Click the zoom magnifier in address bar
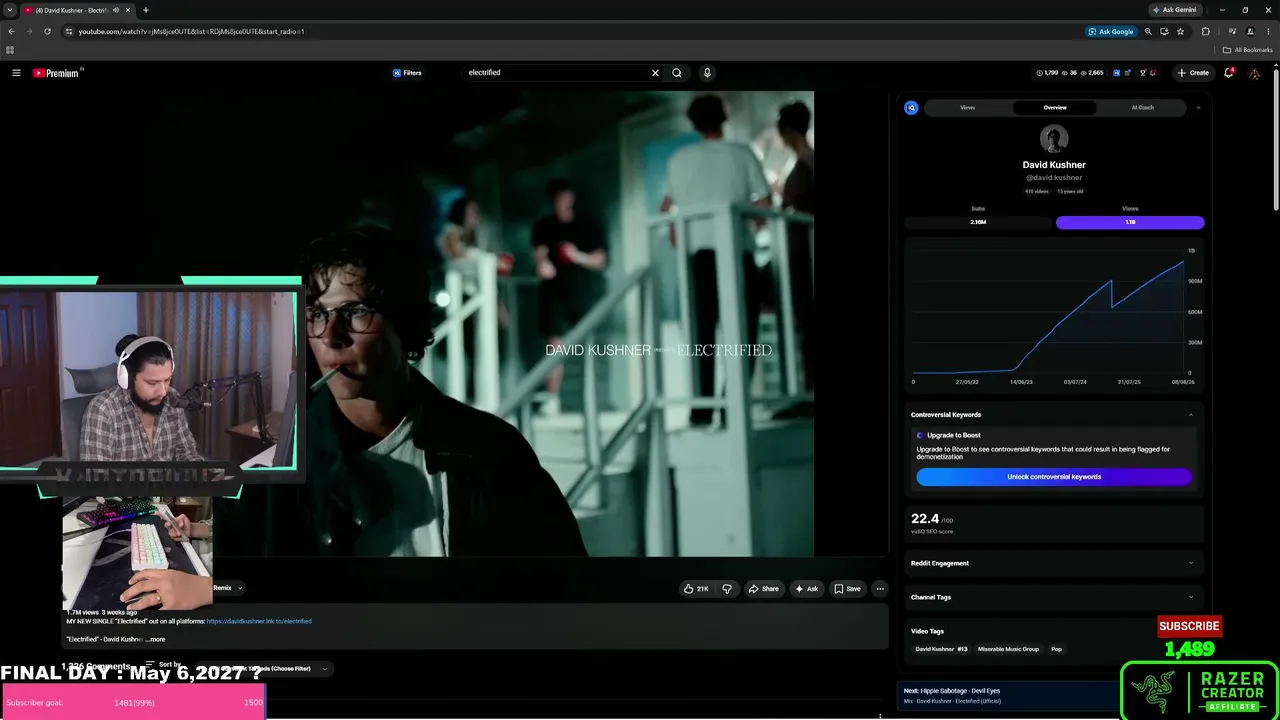The image size is (1280, 720). coord(1148,31)
